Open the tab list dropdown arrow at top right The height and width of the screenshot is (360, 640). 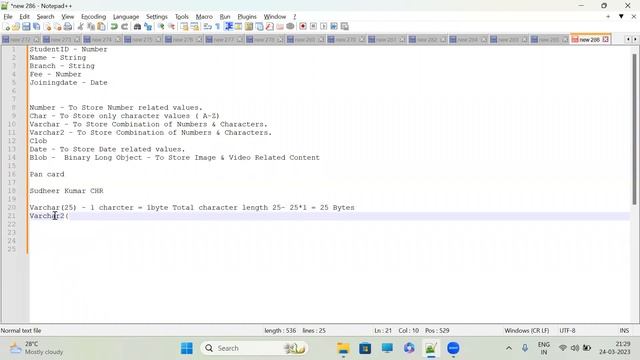click(621, 17)
